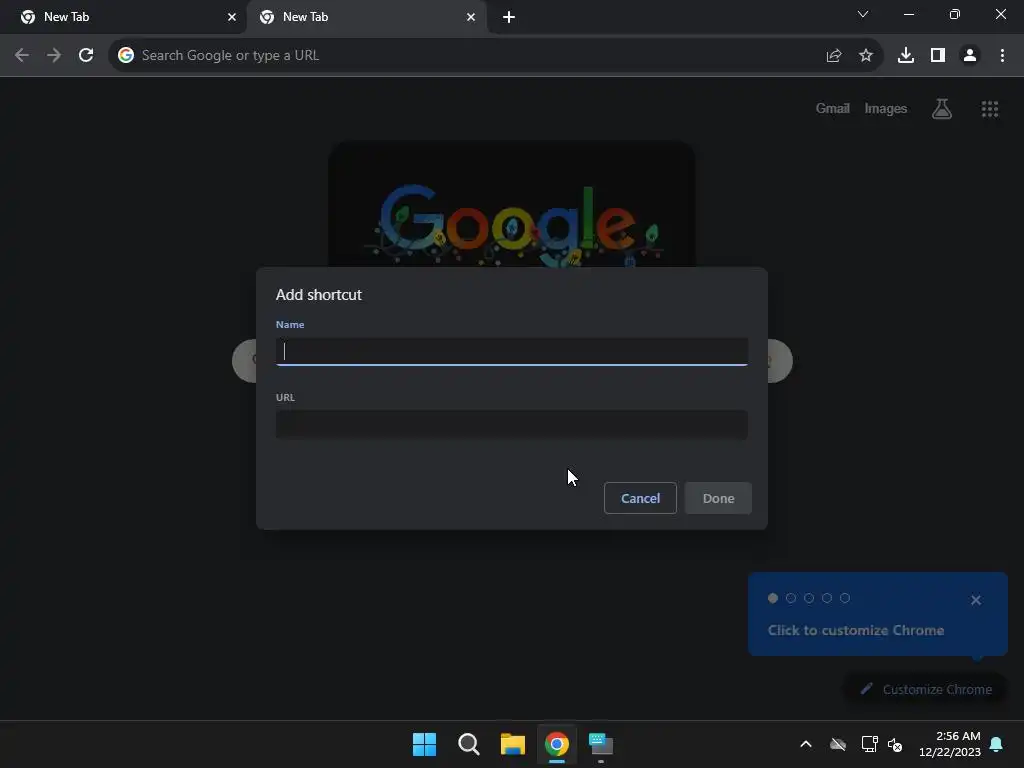Image resolution: width=1024 pixels, height=768 pixels.
Task: Open Search Labs flask icon
Action: [942, 108]
